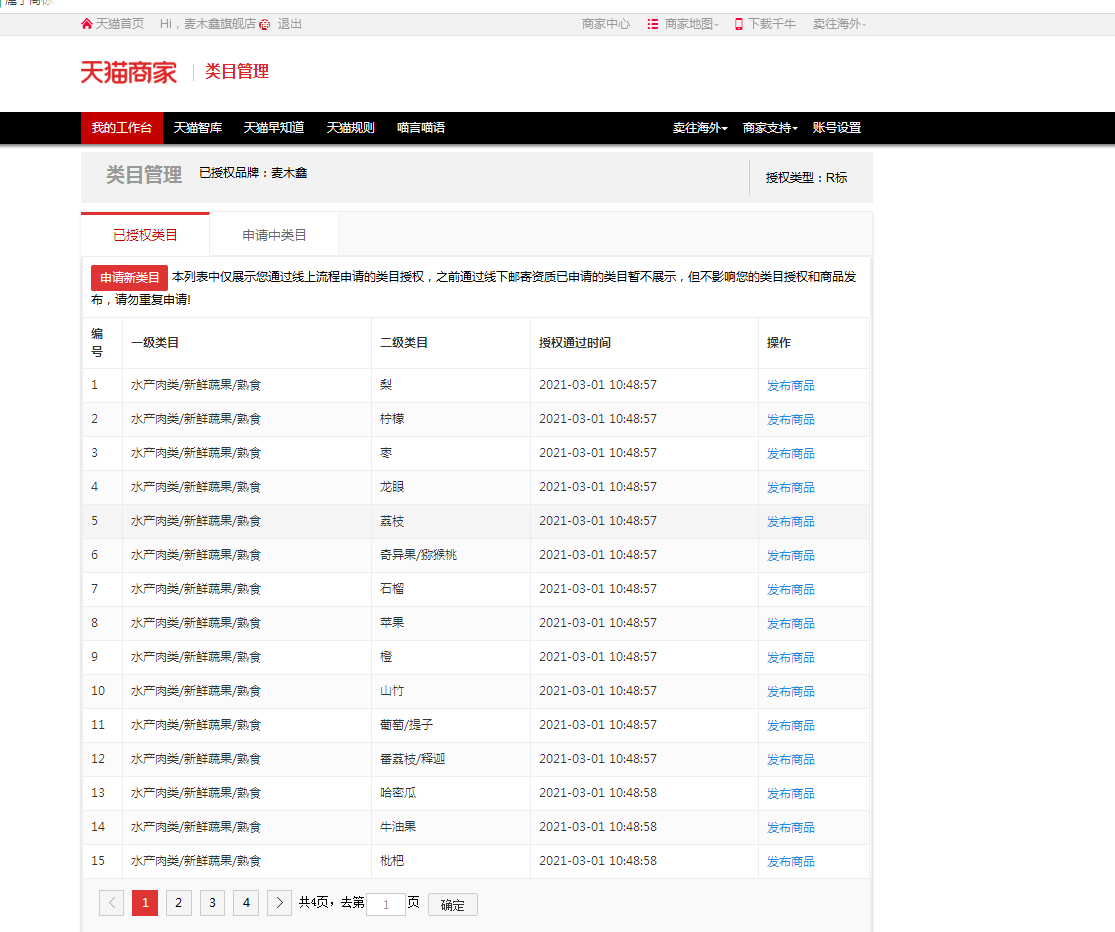
Task: Click 发布商品 for 山竹 row
Action: (x=791, y=692)
